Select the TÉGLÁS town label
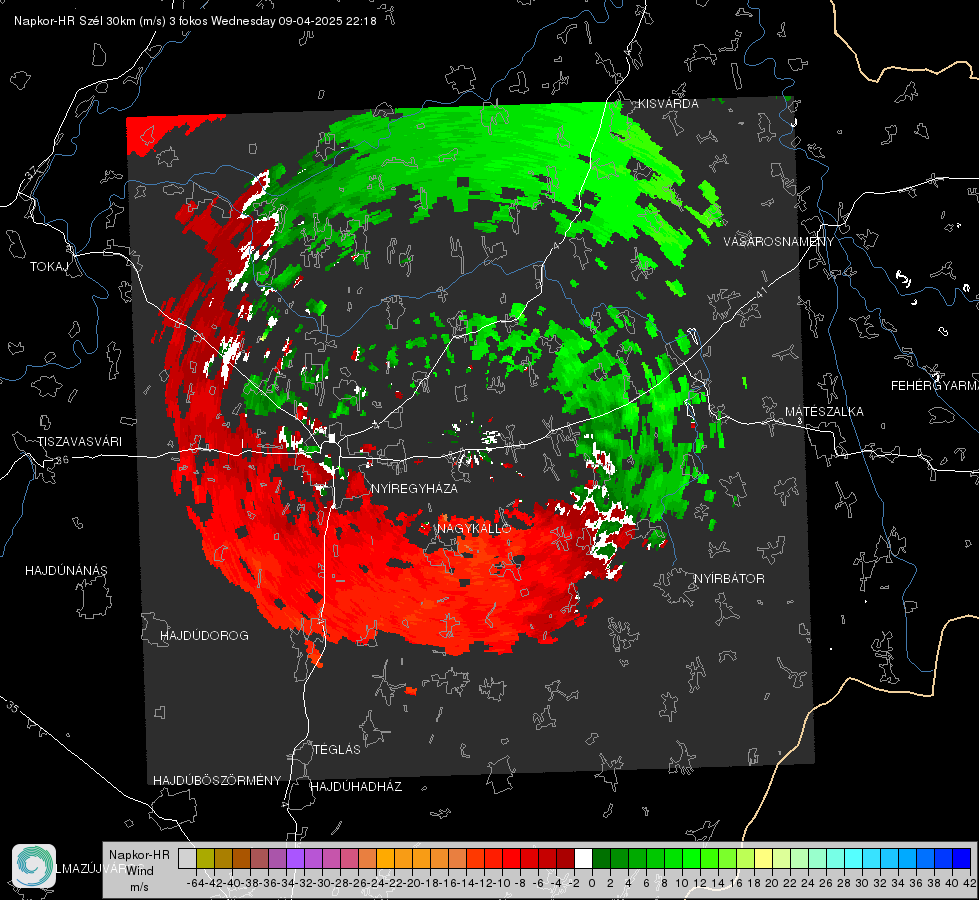The image size is (979, 900). (337, 750)
